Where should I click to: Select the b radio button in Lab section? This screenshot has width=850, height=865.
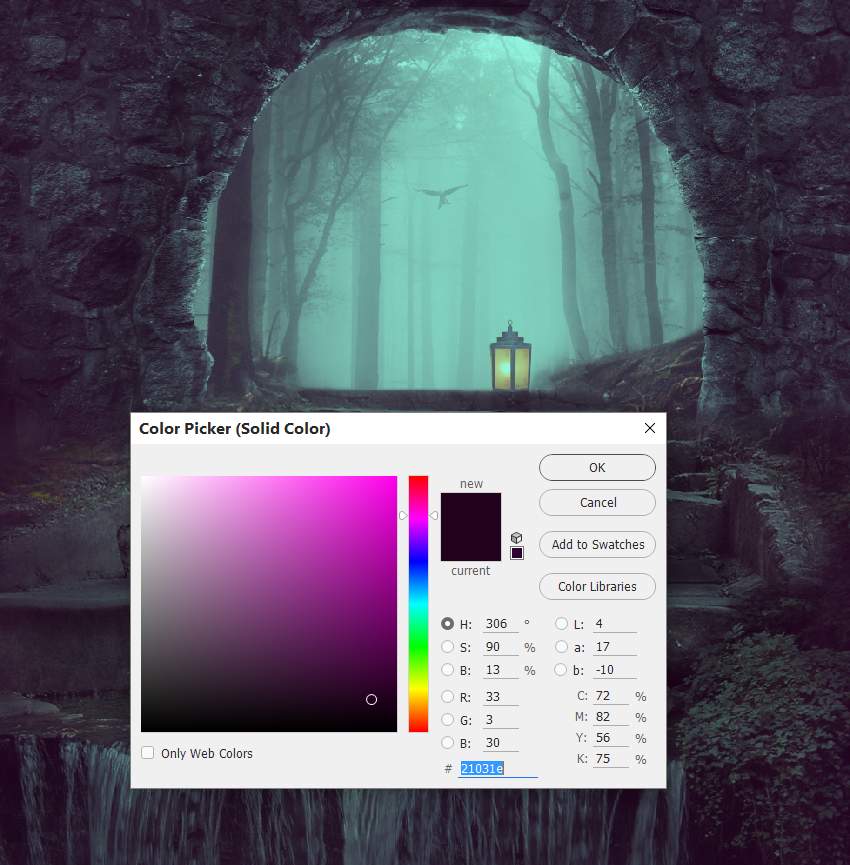pyautogui.click(x=561, y=669)
